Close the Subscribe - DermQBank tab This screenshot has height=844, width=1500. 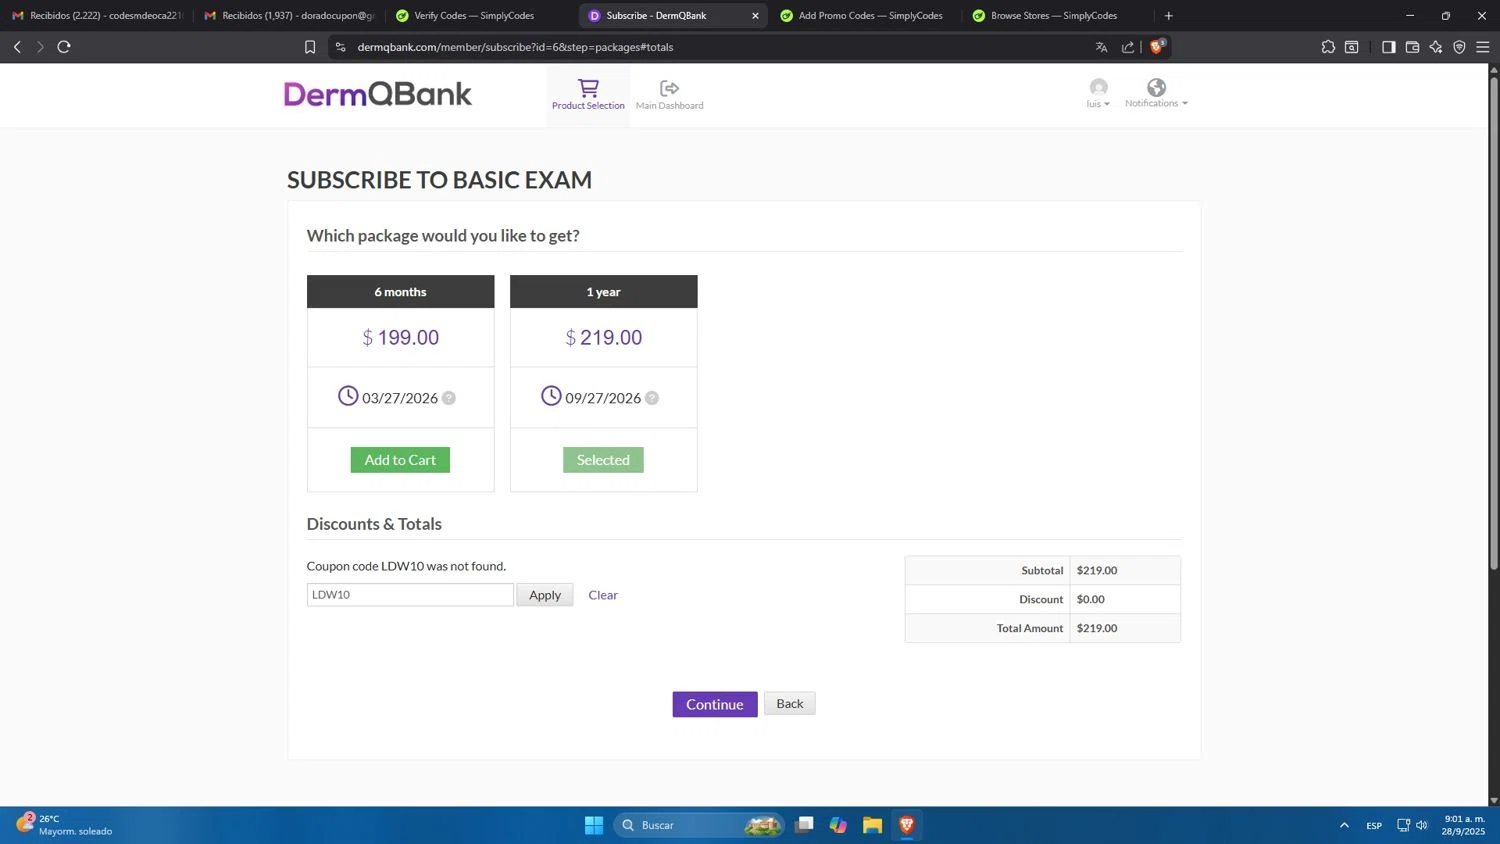pyautogui.click(x=755, y=16)
